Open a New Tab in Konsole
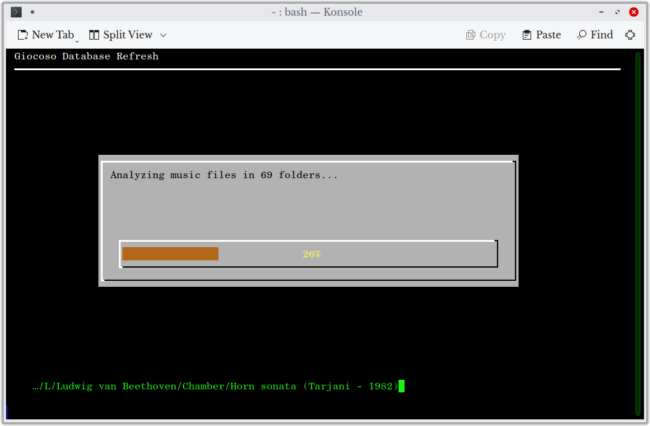Viewport: 650px width, 426px height. pyautogui.click(x=46, y=35)
